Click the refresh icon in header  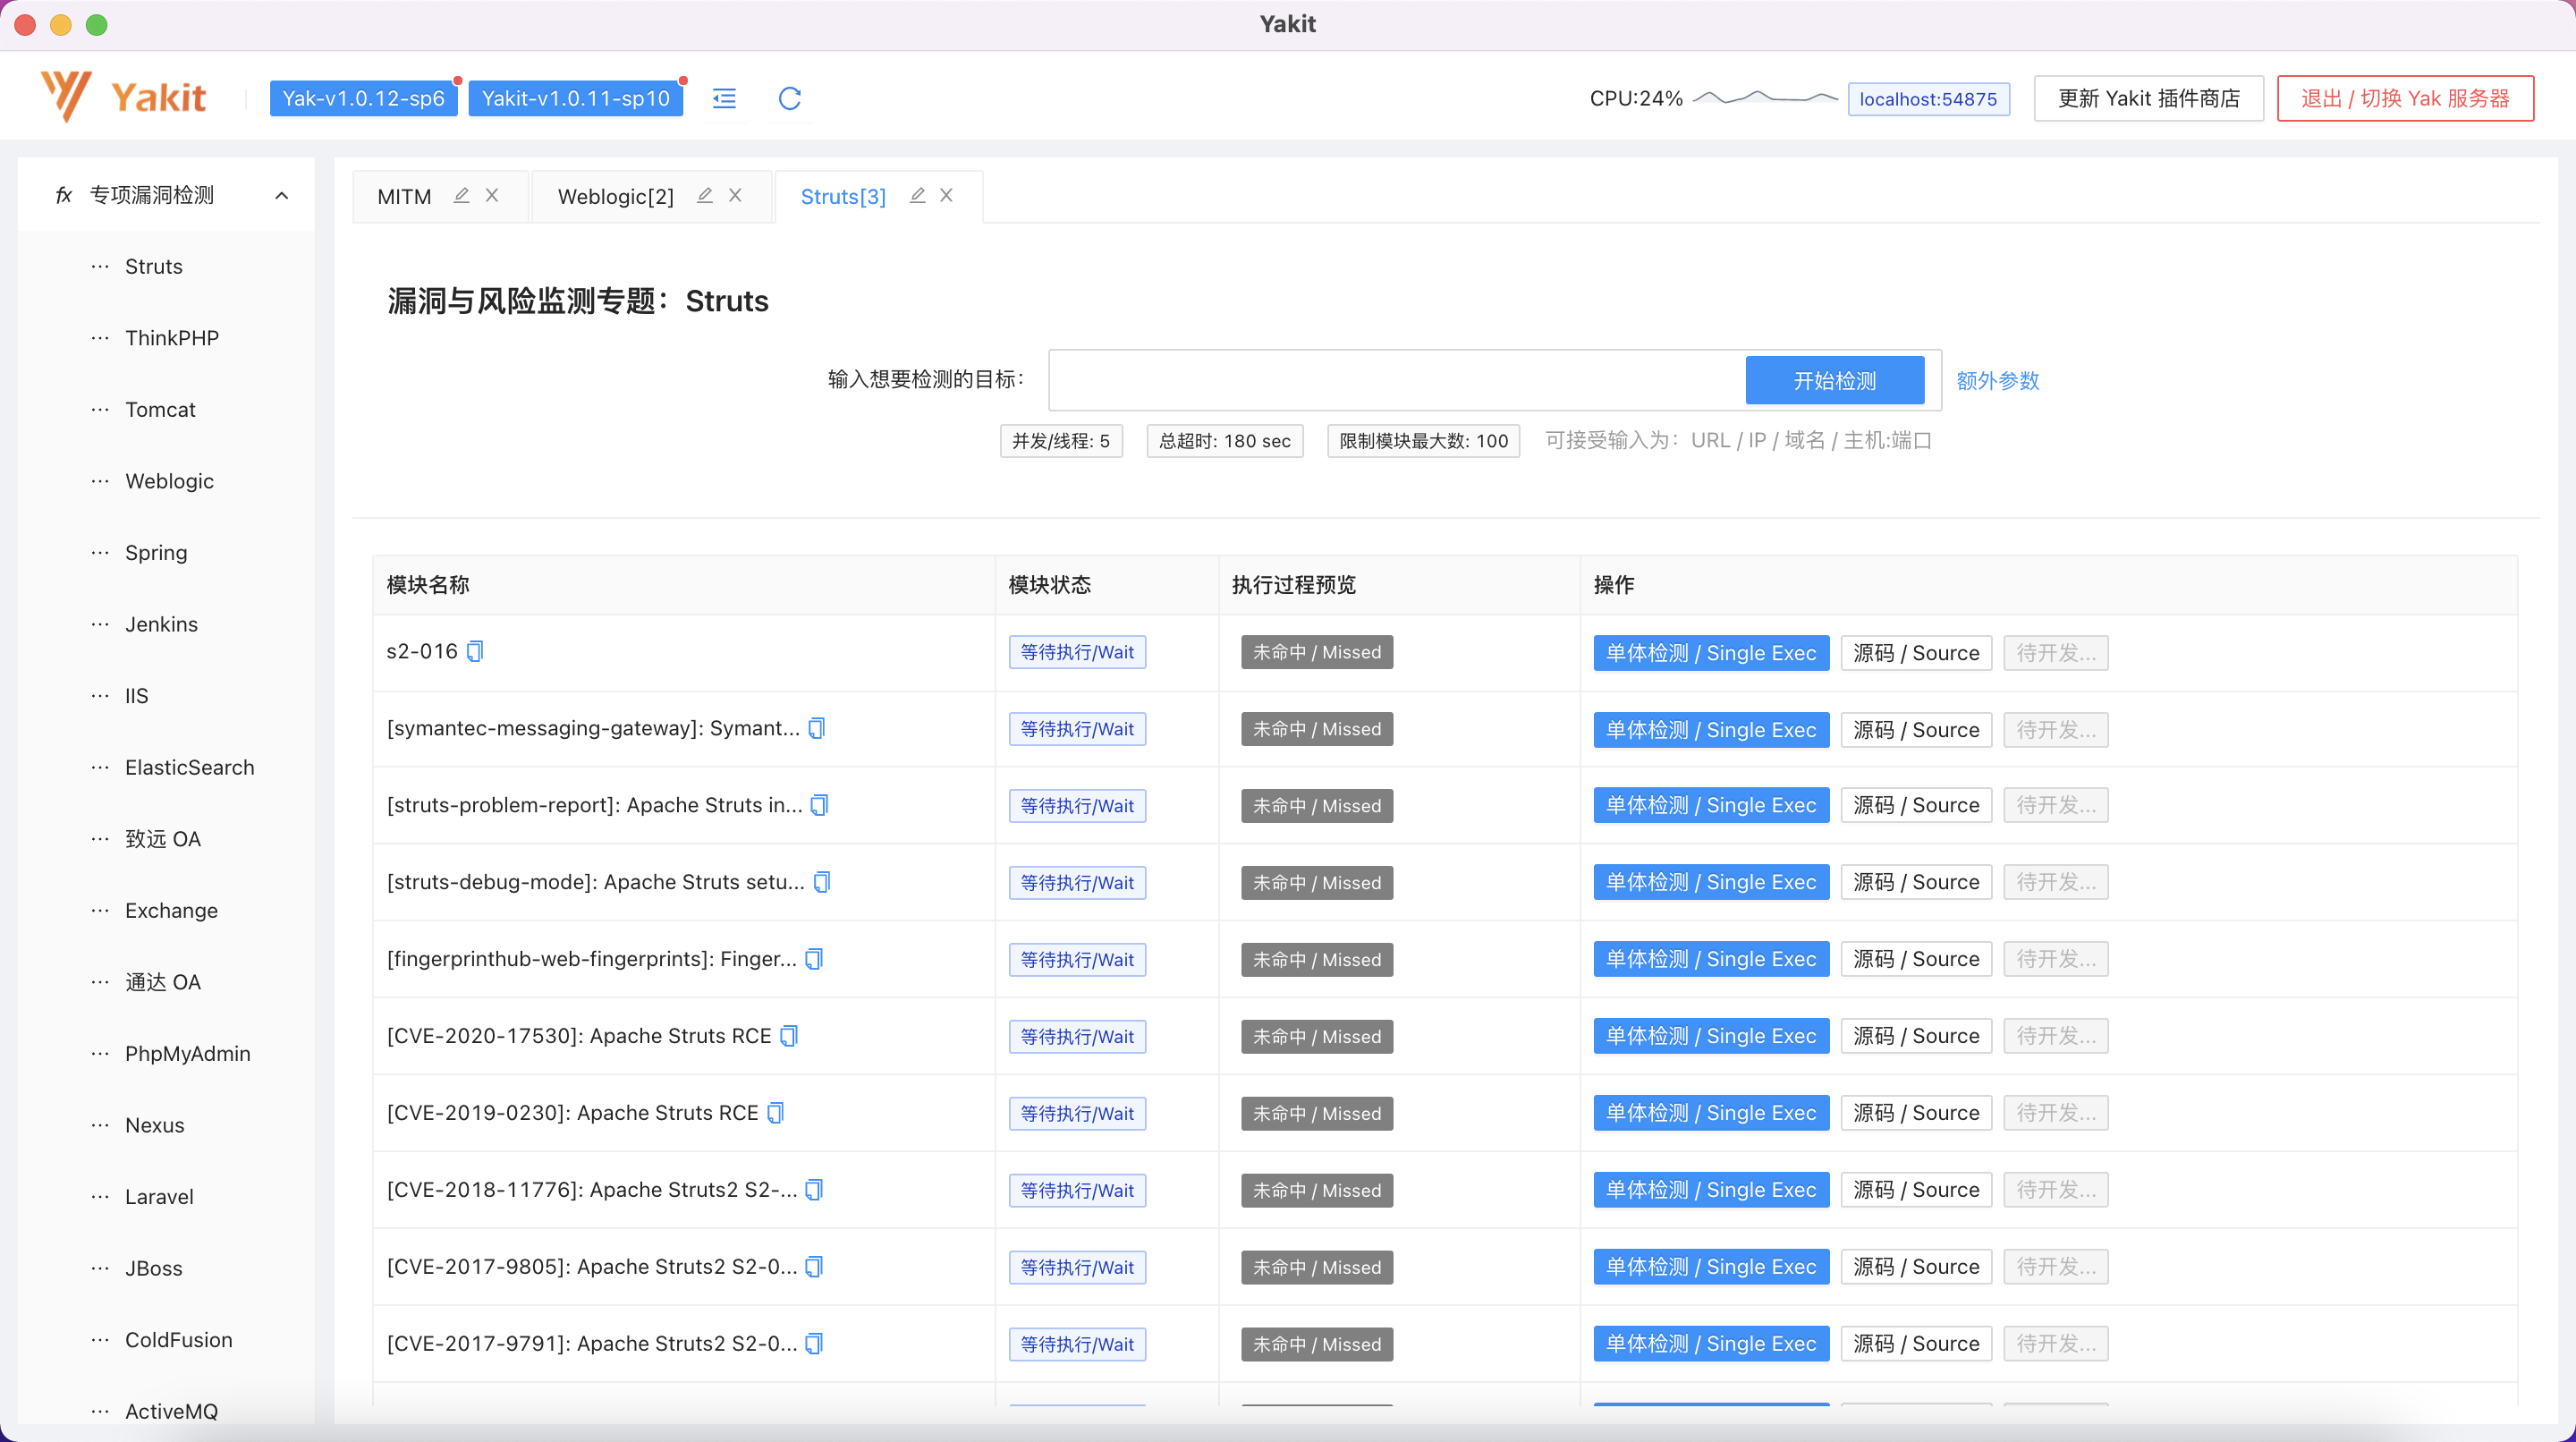789,98
